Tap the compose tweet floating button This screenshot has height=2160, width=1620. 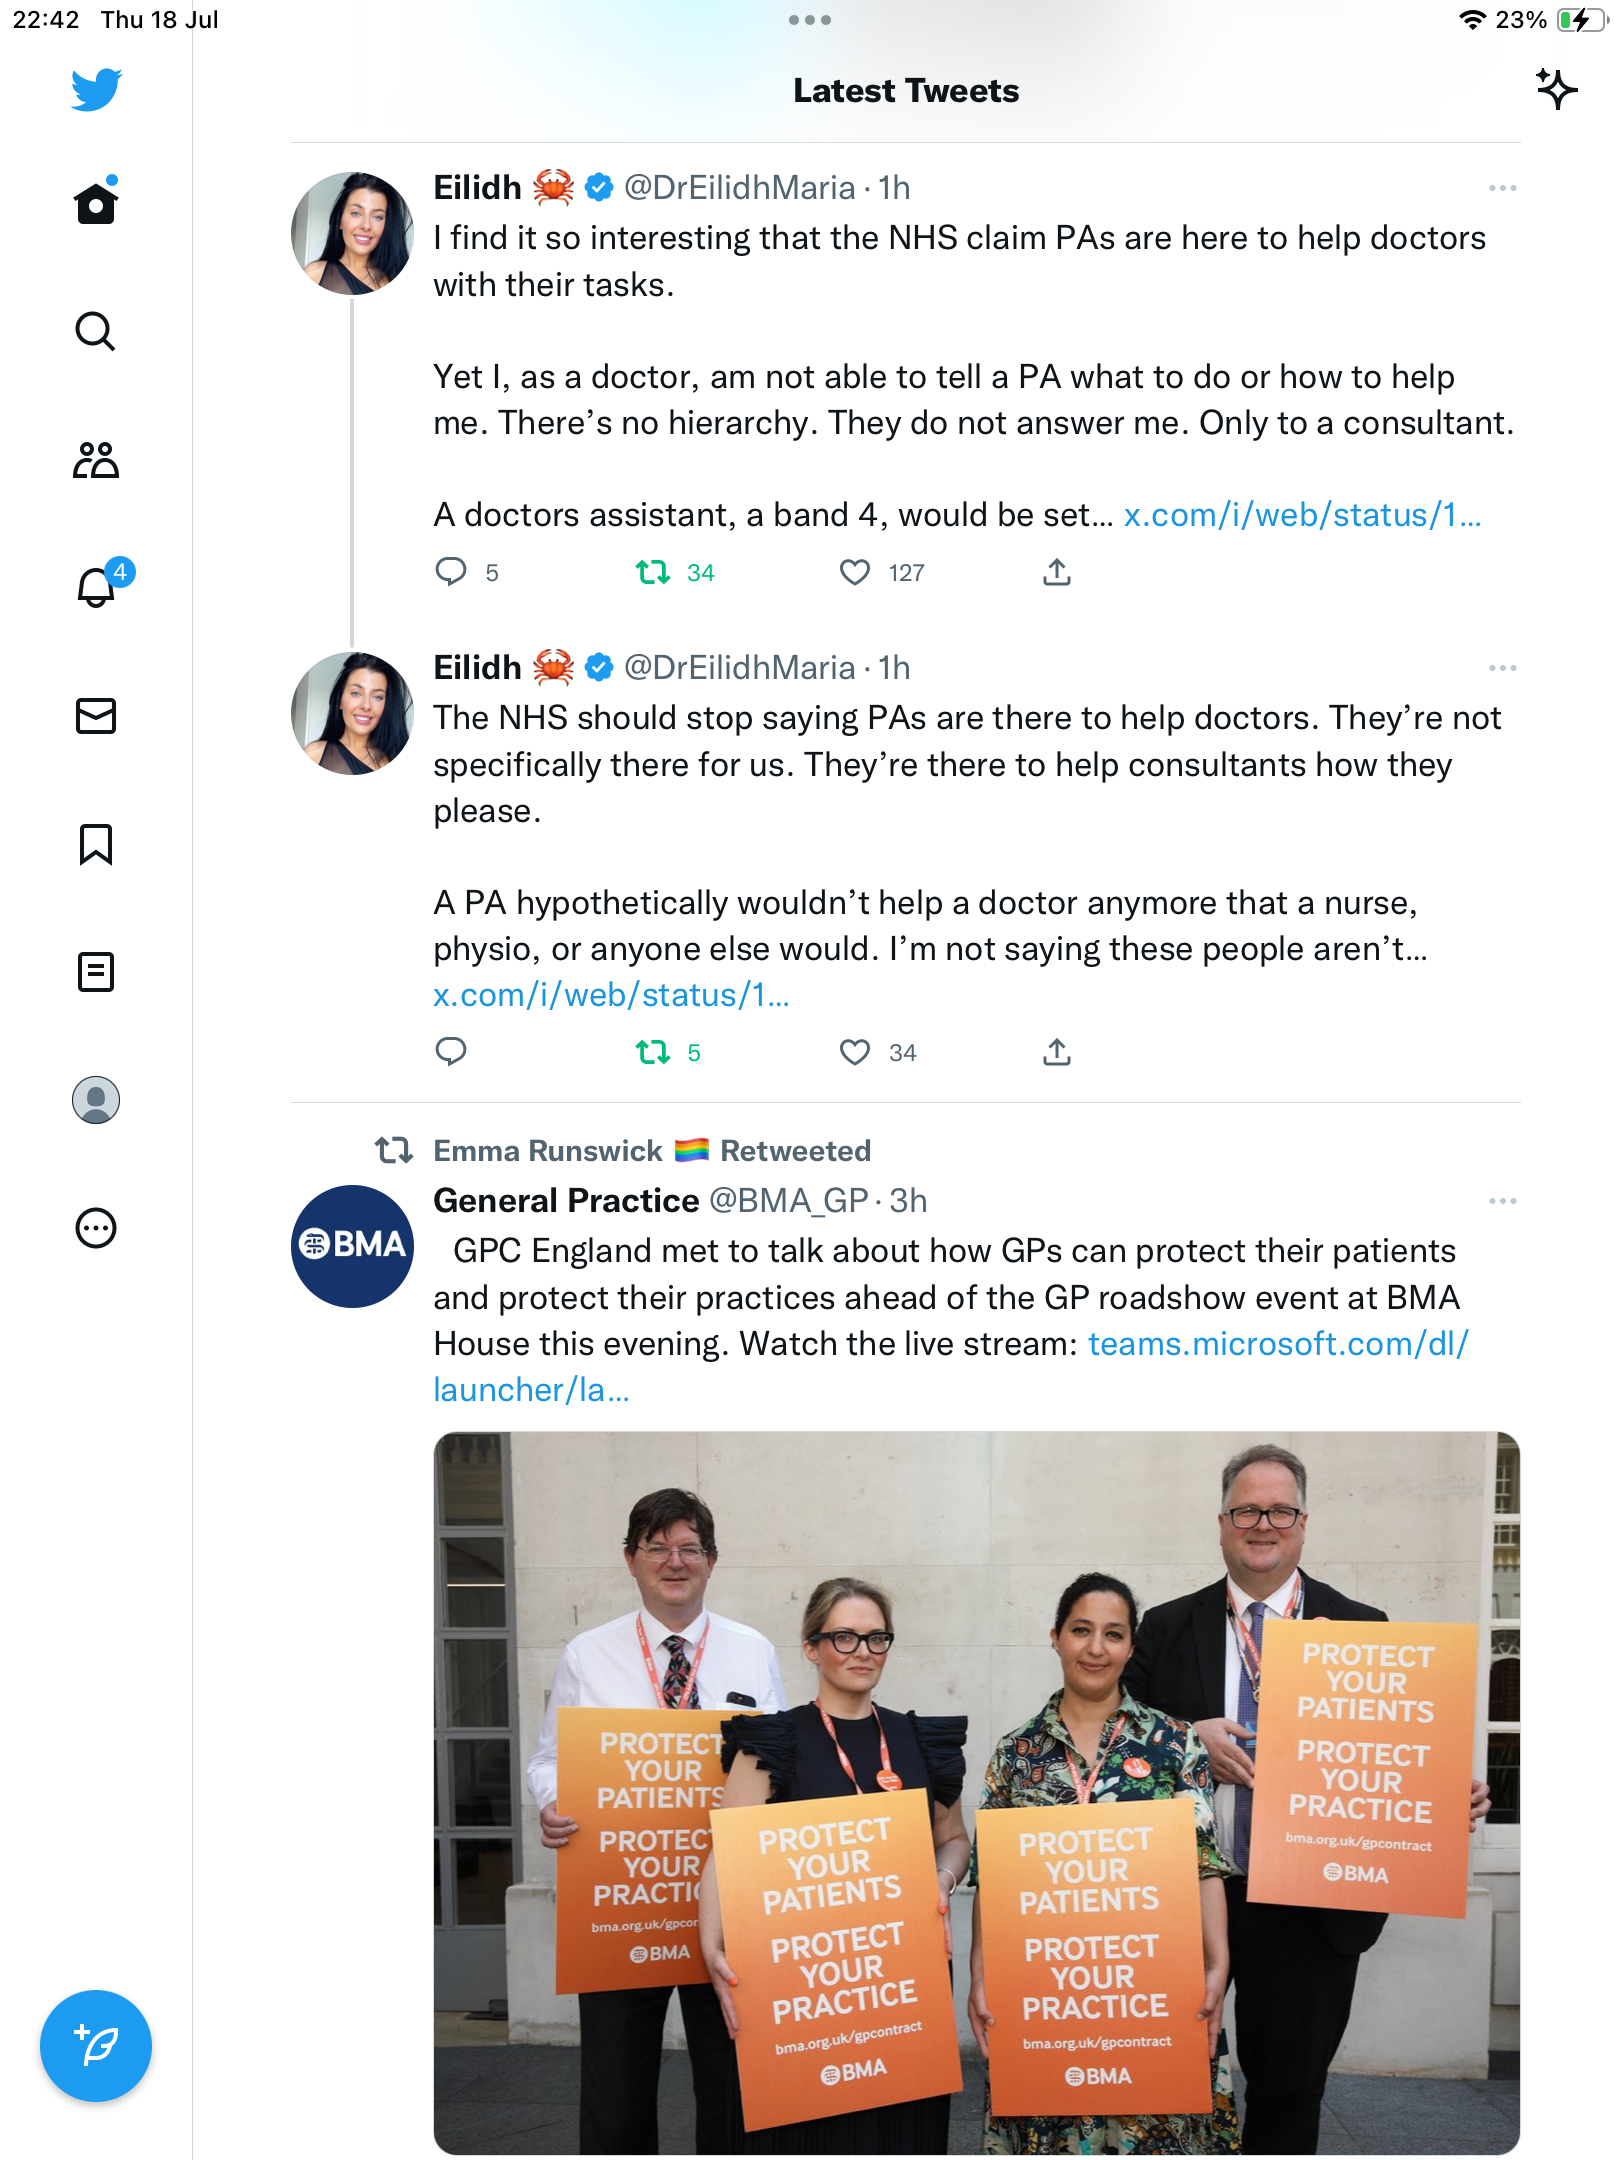pyautogui.click(x=96, y=2046)
